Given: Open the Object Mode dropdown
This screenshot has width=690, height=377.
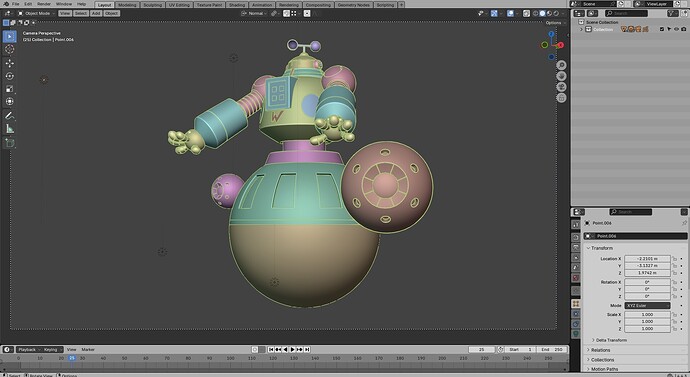Looking at the screenshot, I should coord(36,13).
